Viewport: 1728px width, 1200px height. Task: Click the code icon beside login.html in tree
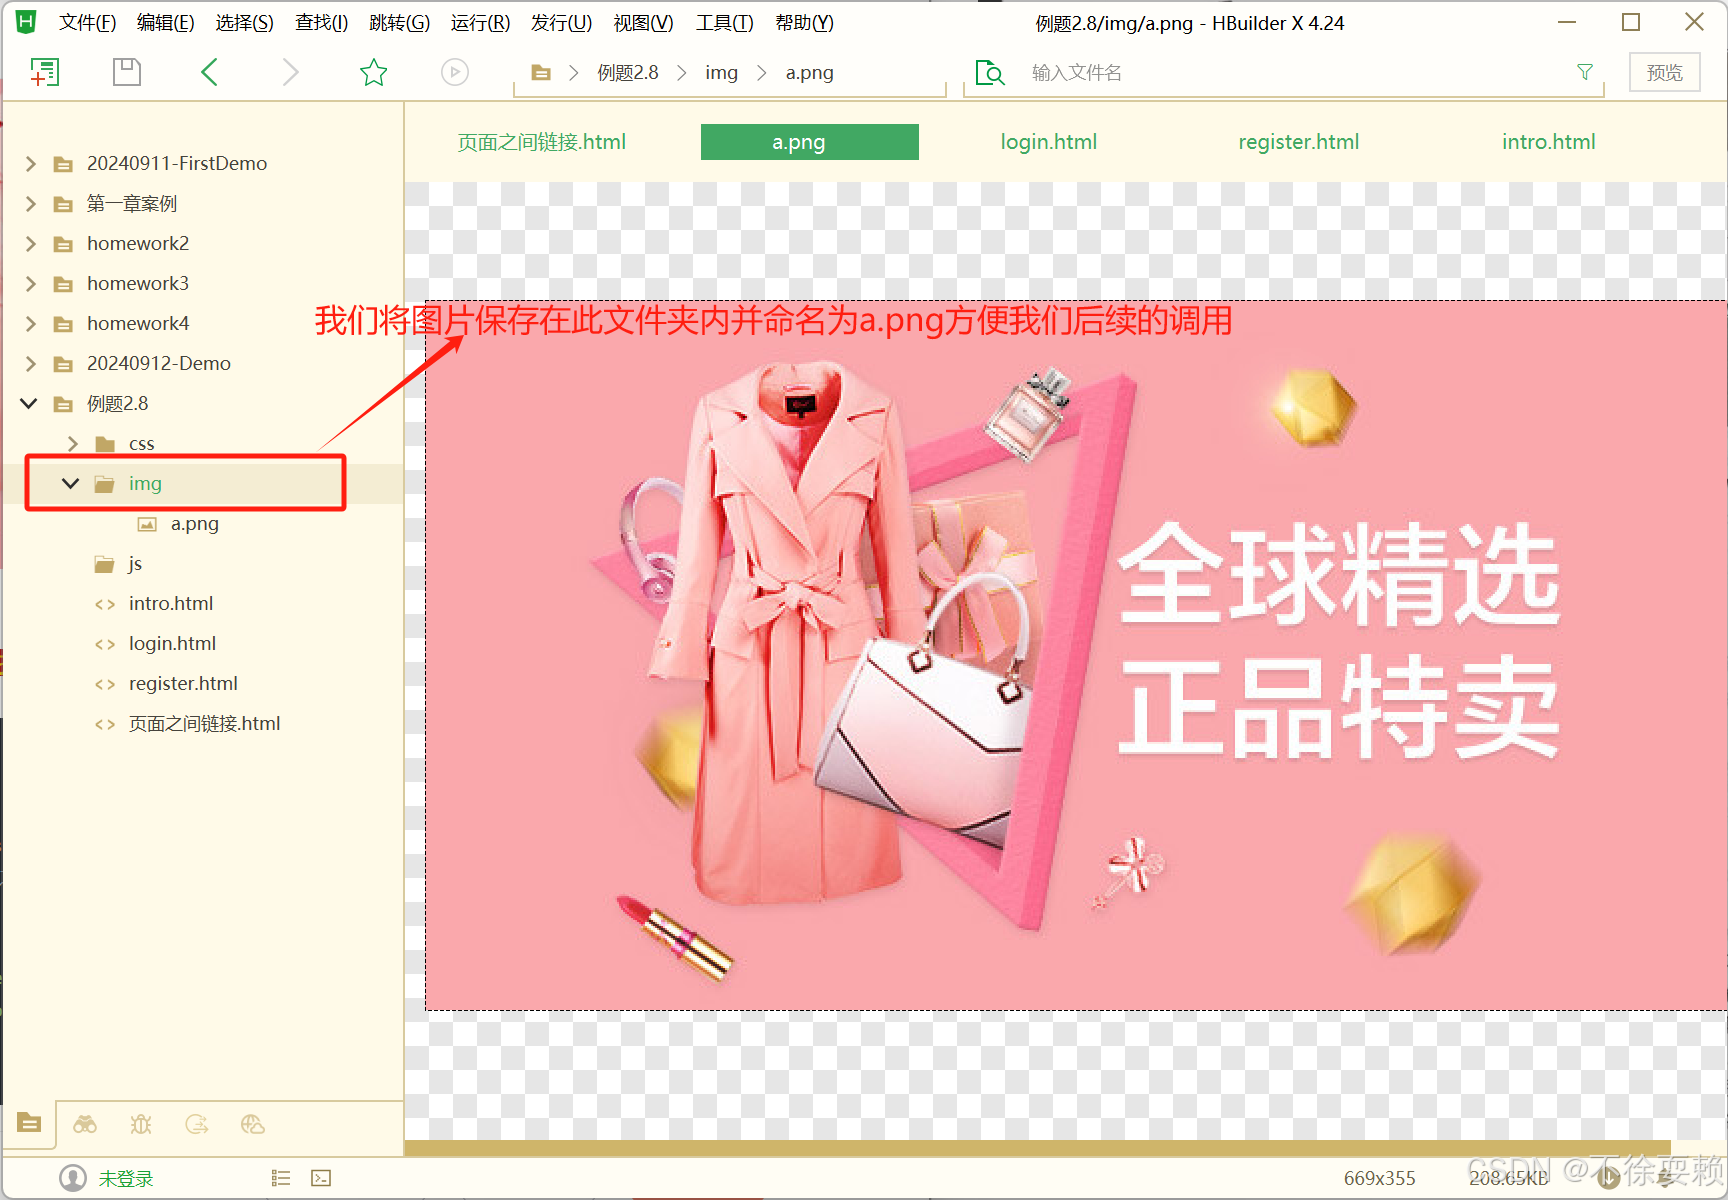pyautogui.click(x=105, y=644)
